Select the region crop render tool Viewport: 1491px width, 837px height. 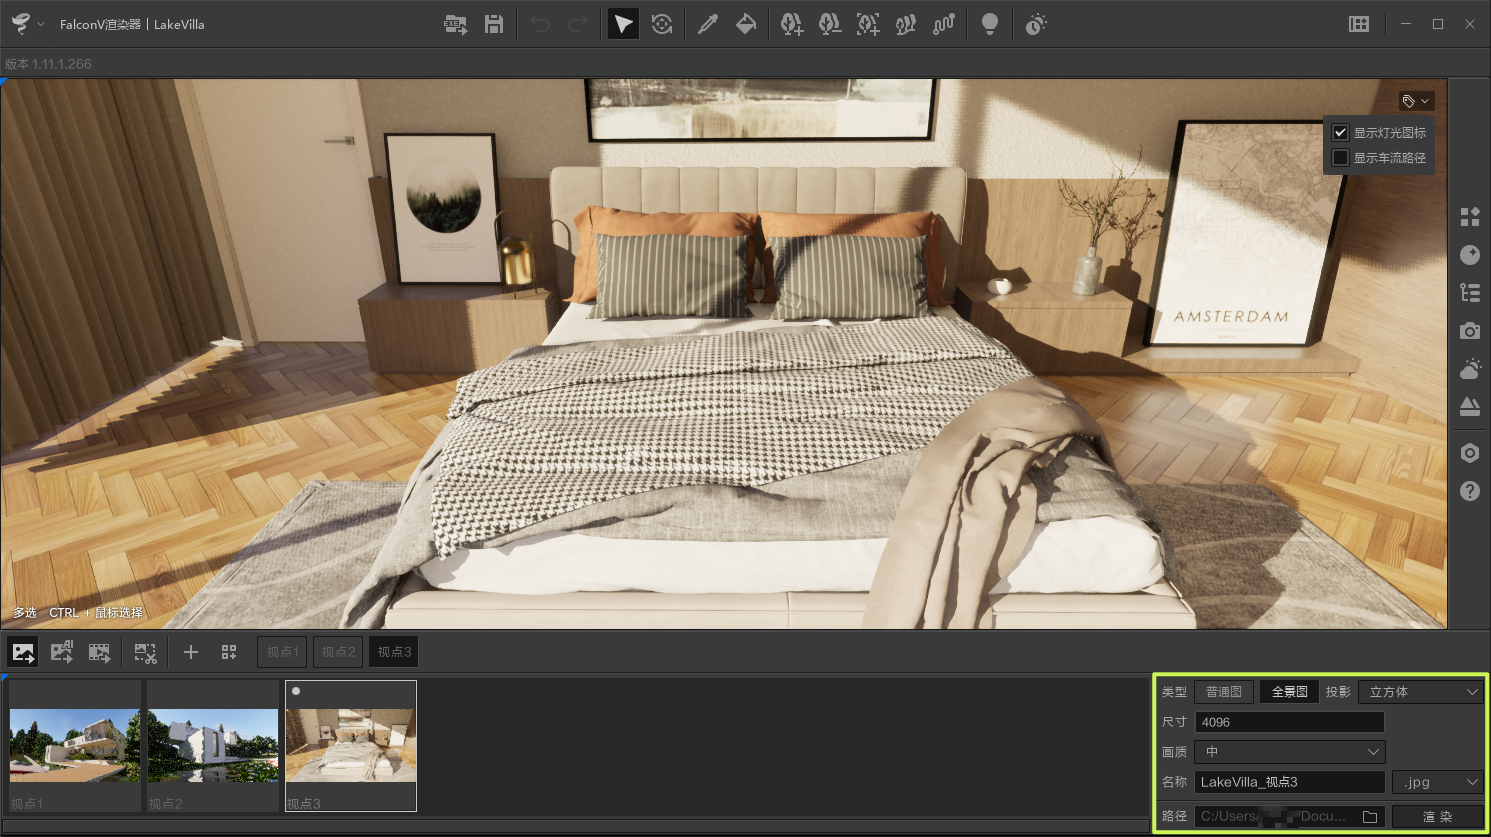[146, 652]
